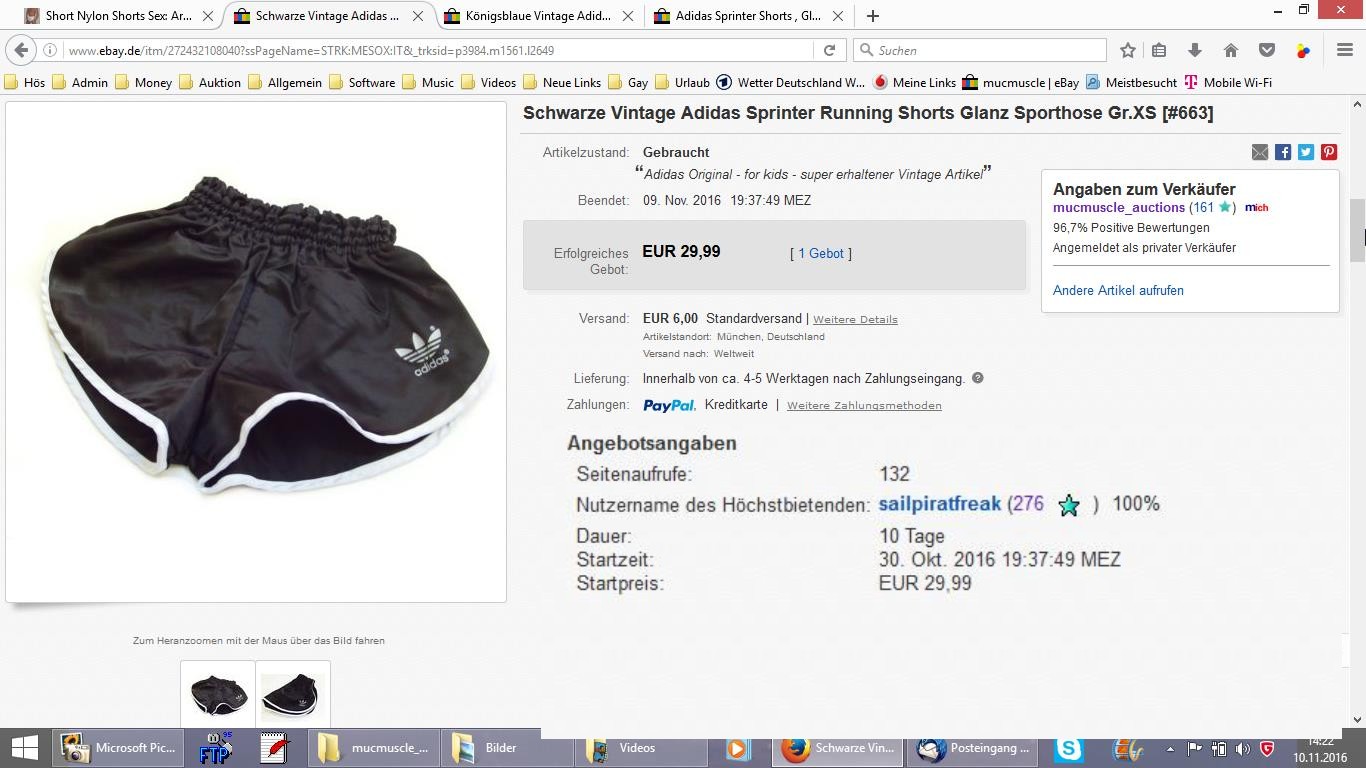Select the second shorts thumbnail image
The image size is (1366, 768).
293,693
